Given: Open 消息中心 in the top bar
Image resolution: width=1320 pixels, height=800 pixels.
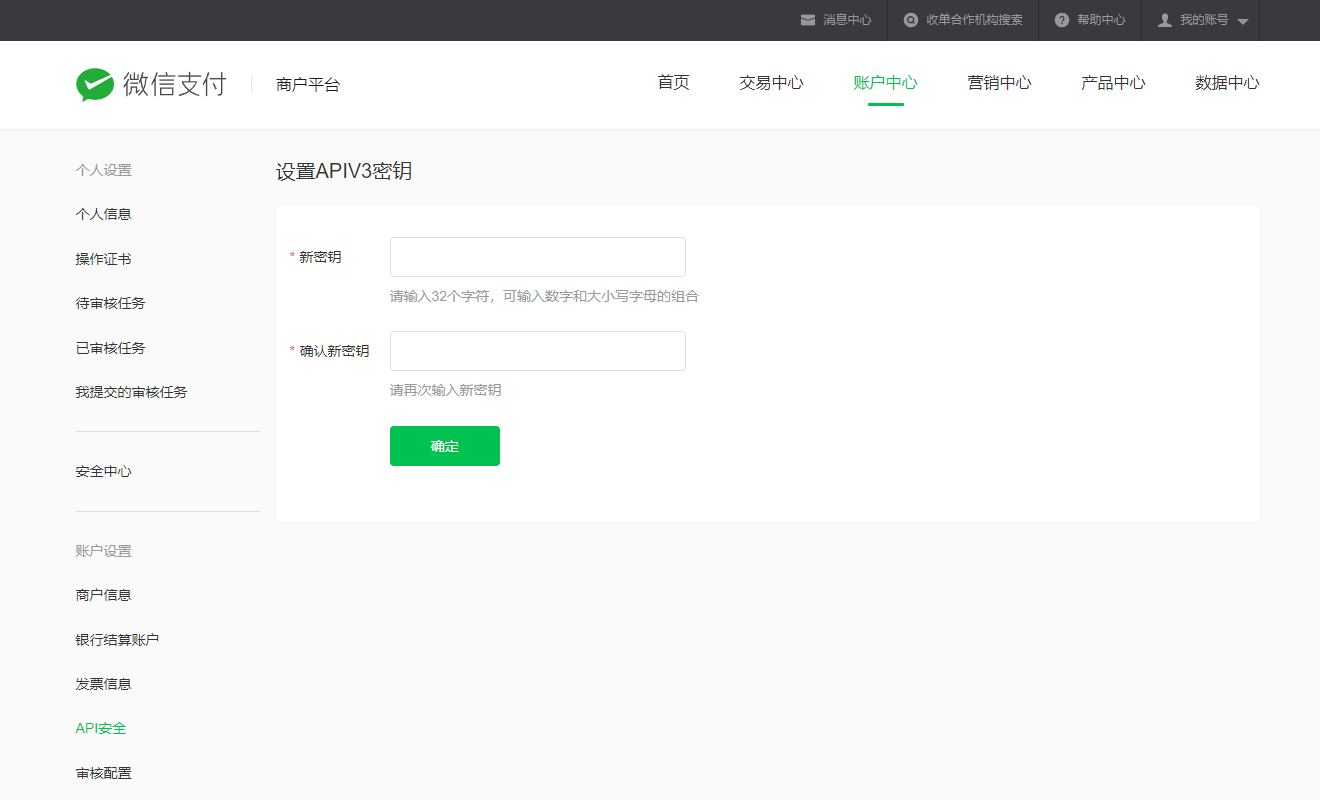Looking at the screenshot, I should point(847,20).
